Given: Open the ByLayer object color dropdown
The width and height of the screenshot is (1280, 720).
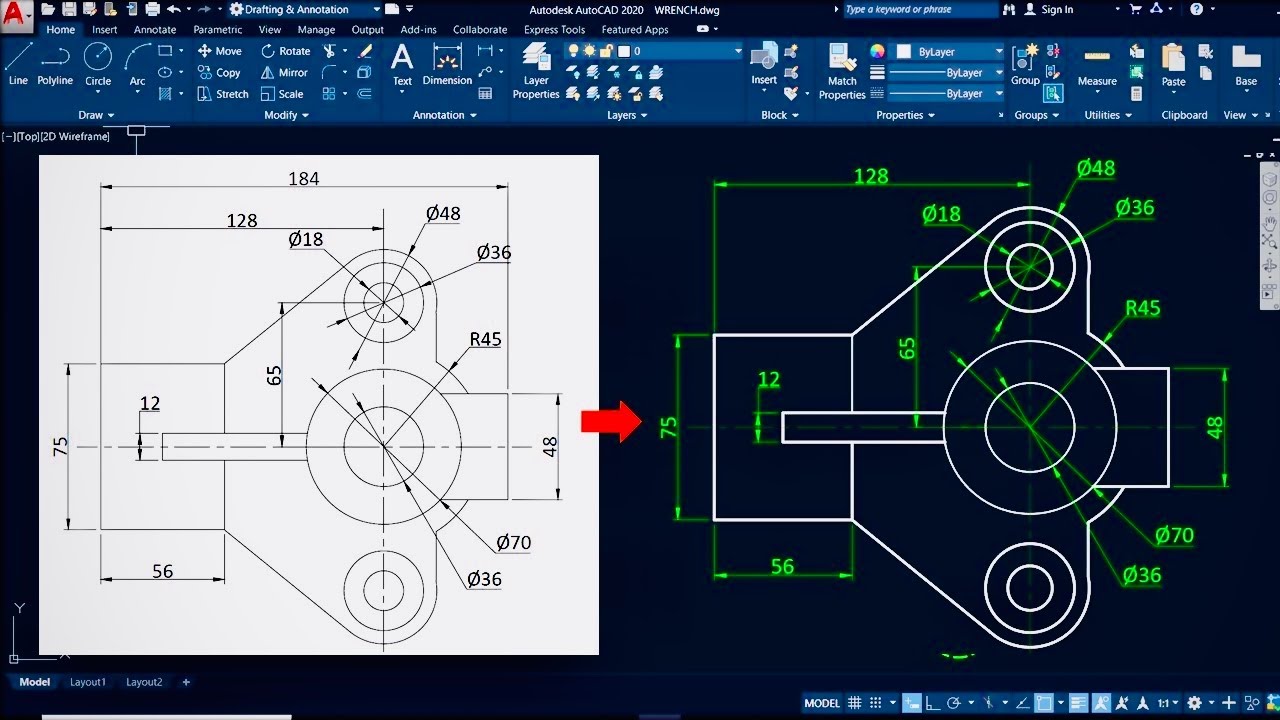Looking at the screenshot, I should pos(948,51).
